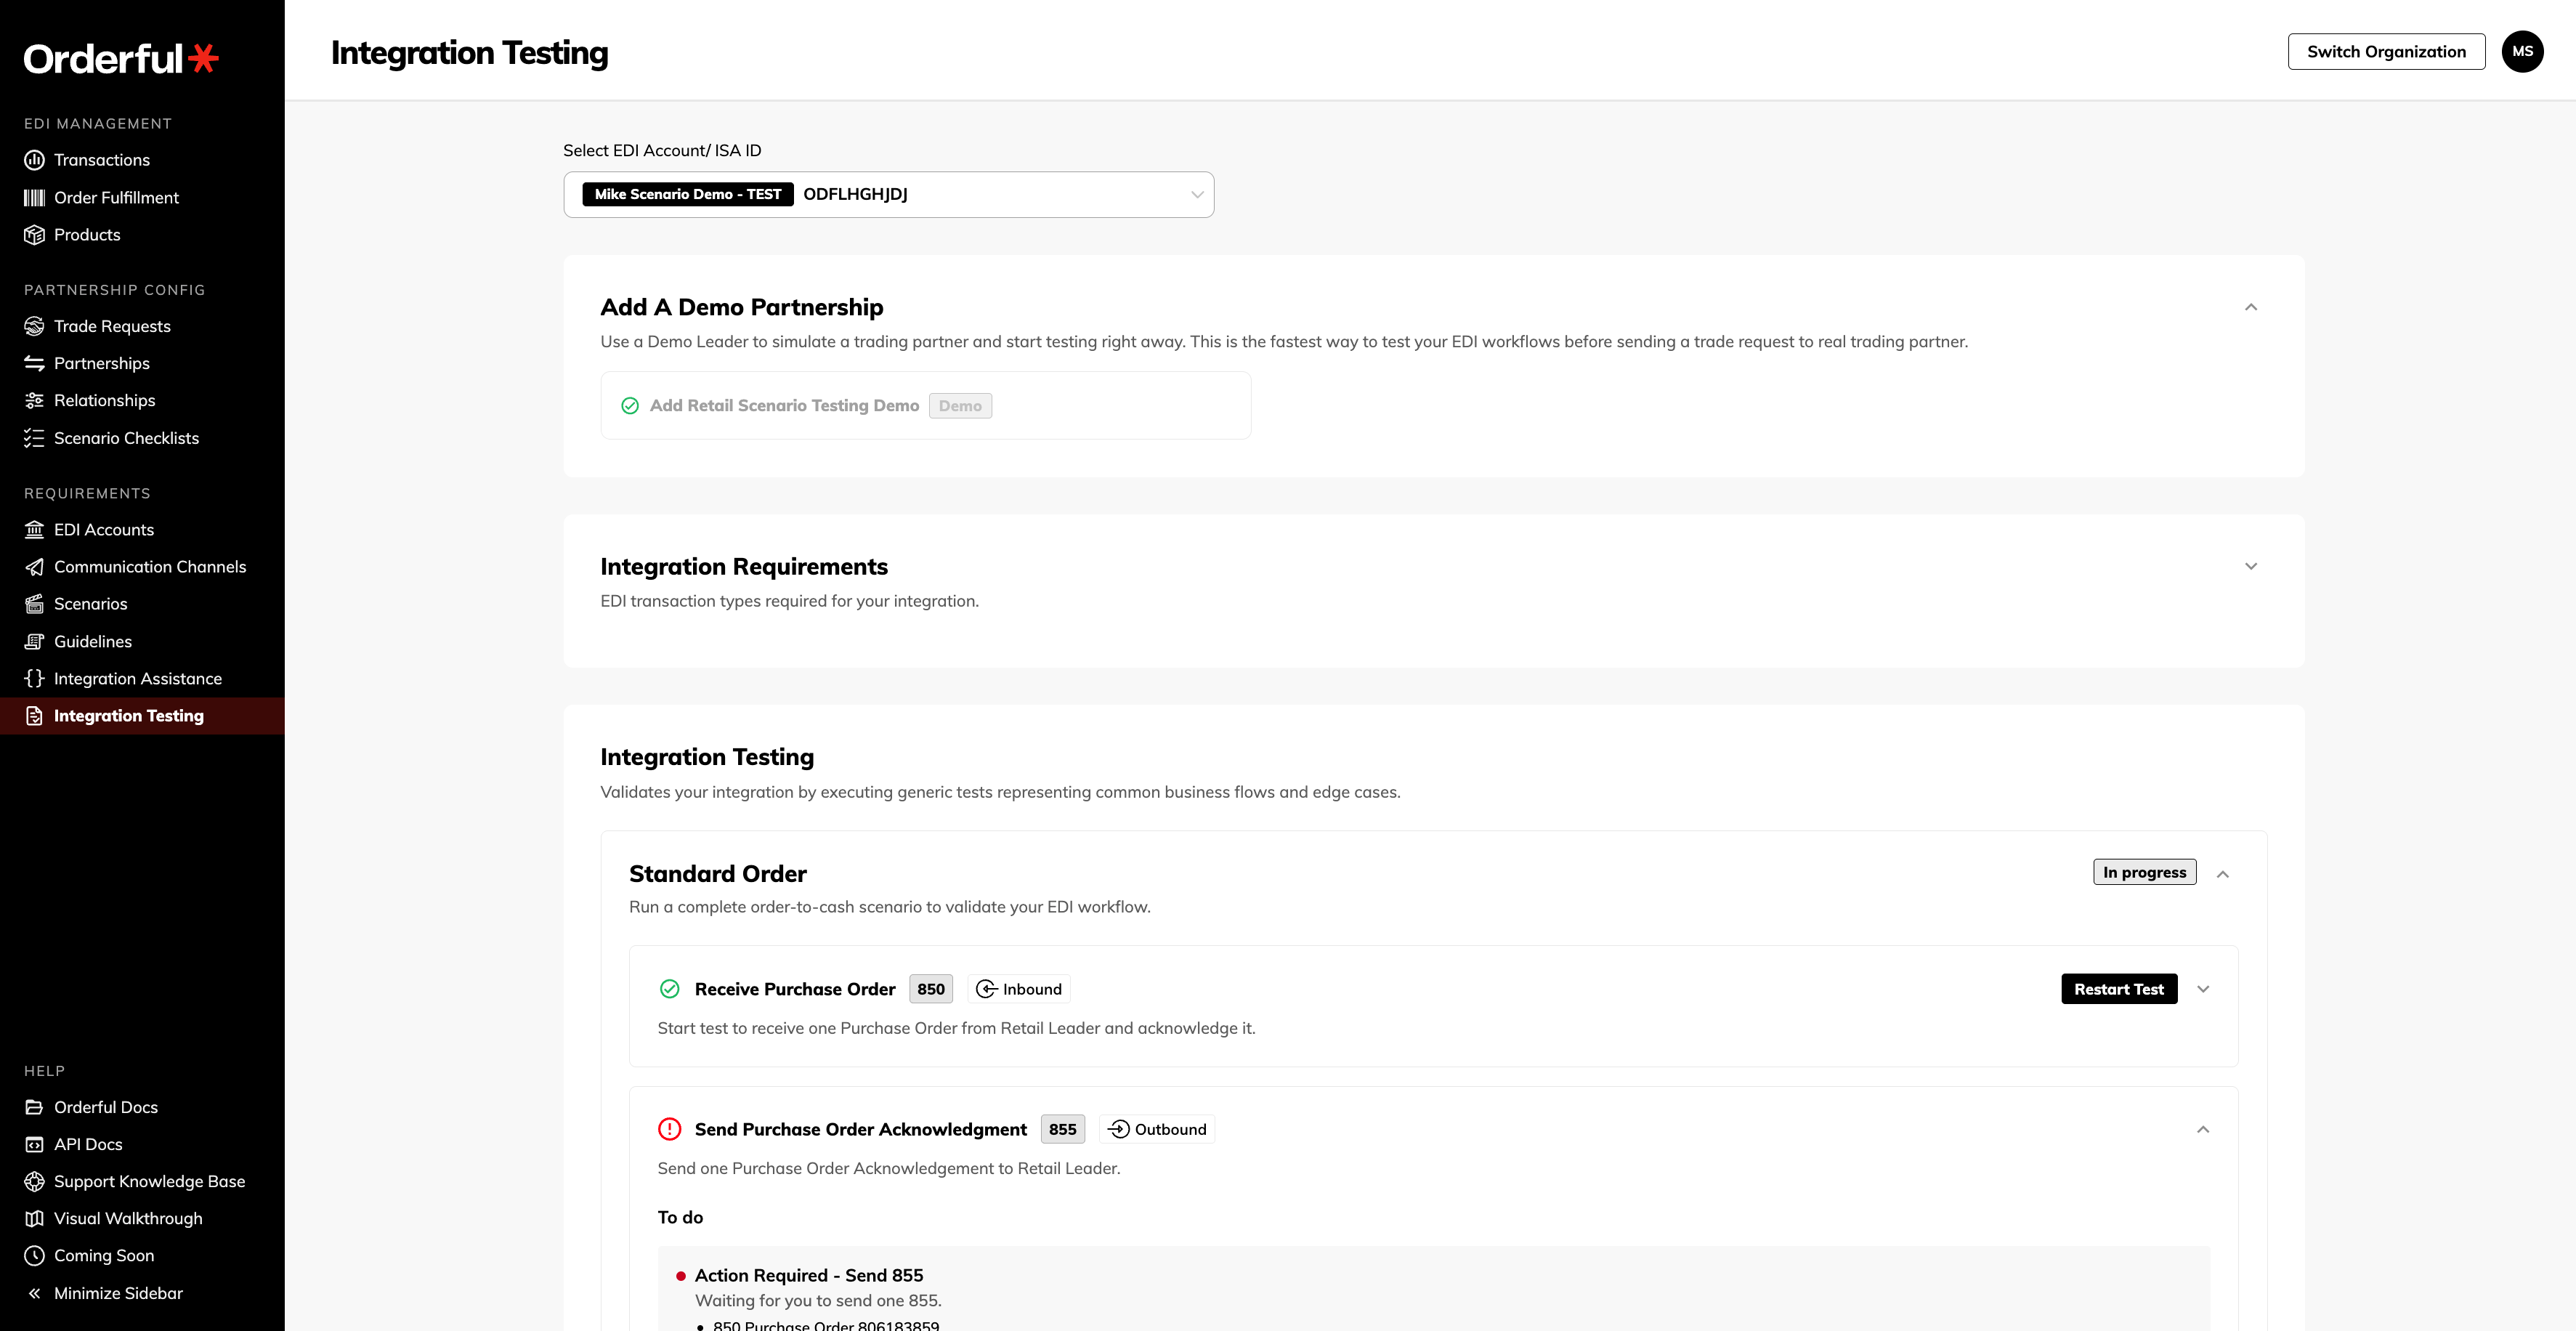The image size is (2576, 1331).
Task: Click the Order Fulfillment barcode icon
Action: [34, 198]
